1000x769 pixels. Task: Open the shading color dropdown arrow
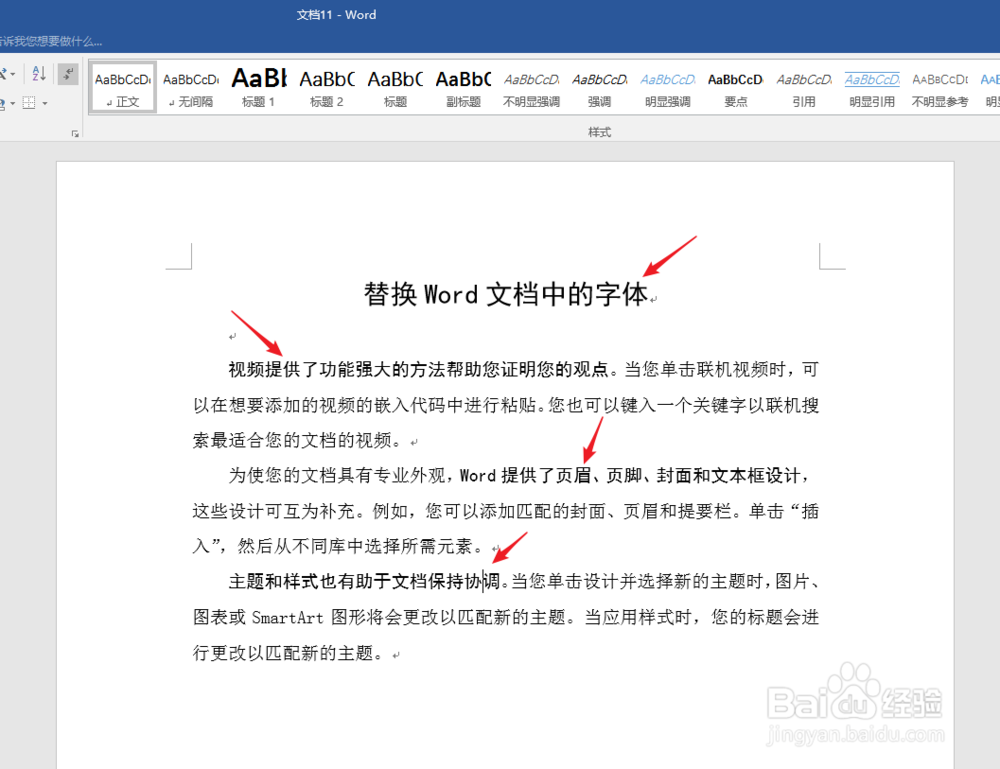point(13,103)
